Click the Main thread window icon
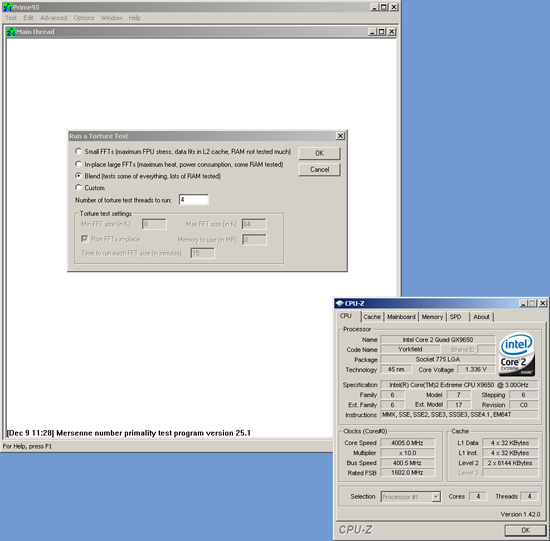The image size is (550, 541). tap(11, 32)
